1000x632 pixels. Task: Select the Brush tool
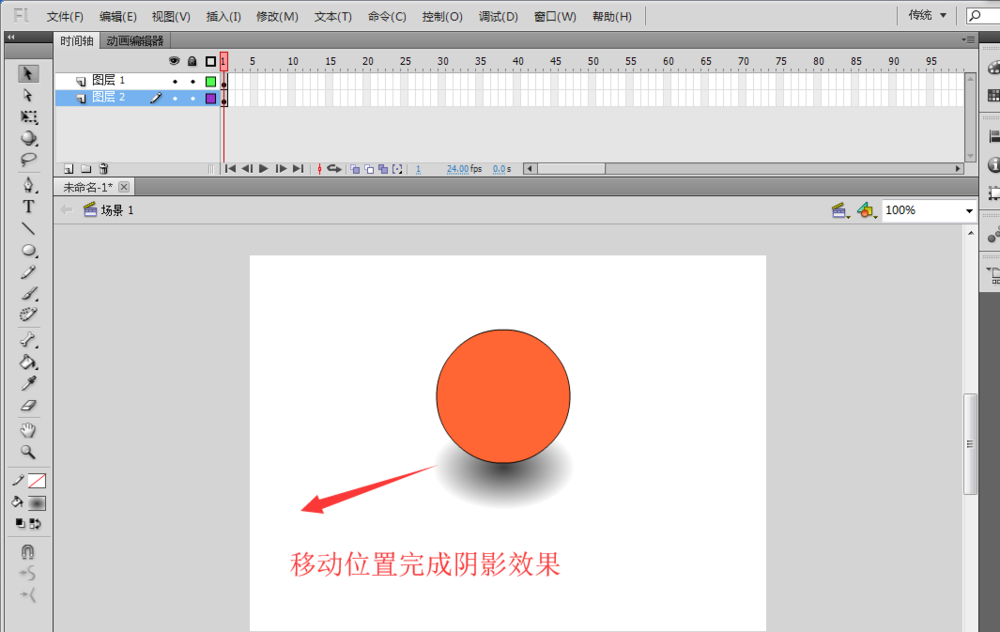28,293
